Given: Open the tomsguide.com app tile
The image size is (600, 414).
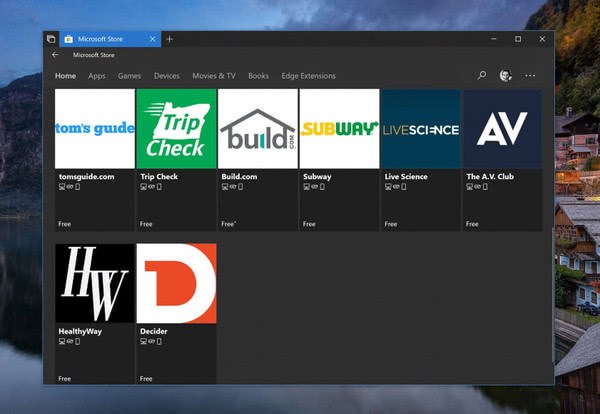Looking at the screenshot, I should (95, 129).
